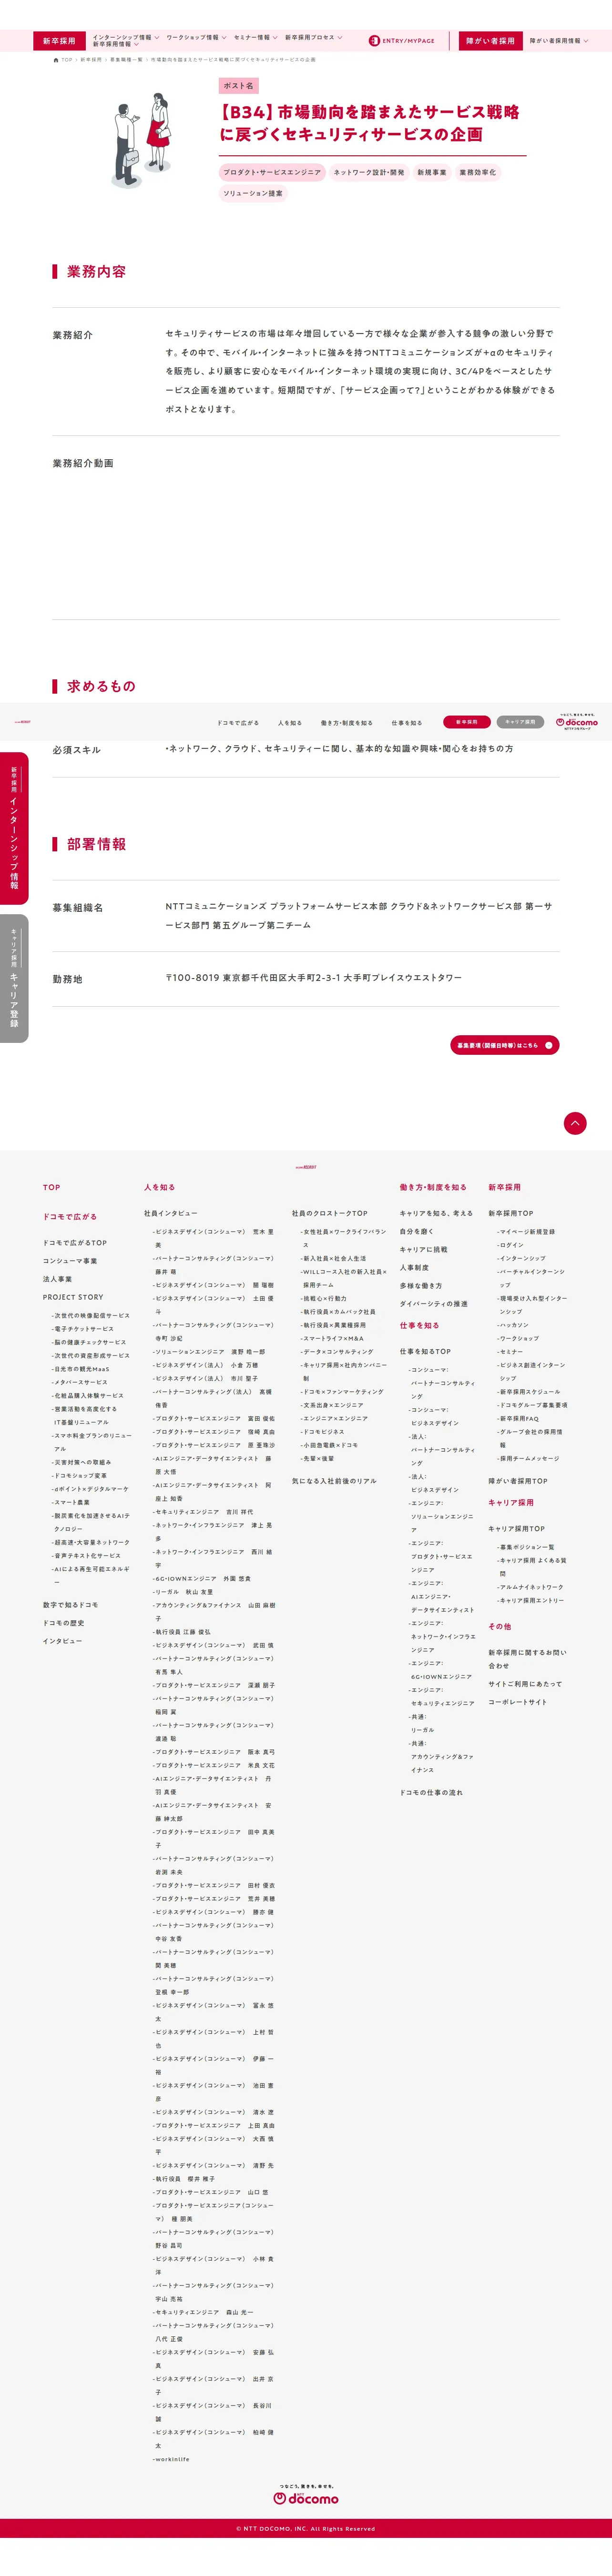The image size is (612, 2576).
Task: Open the マイページ新規登録 footer link
Action: [x=527, y=1231]
